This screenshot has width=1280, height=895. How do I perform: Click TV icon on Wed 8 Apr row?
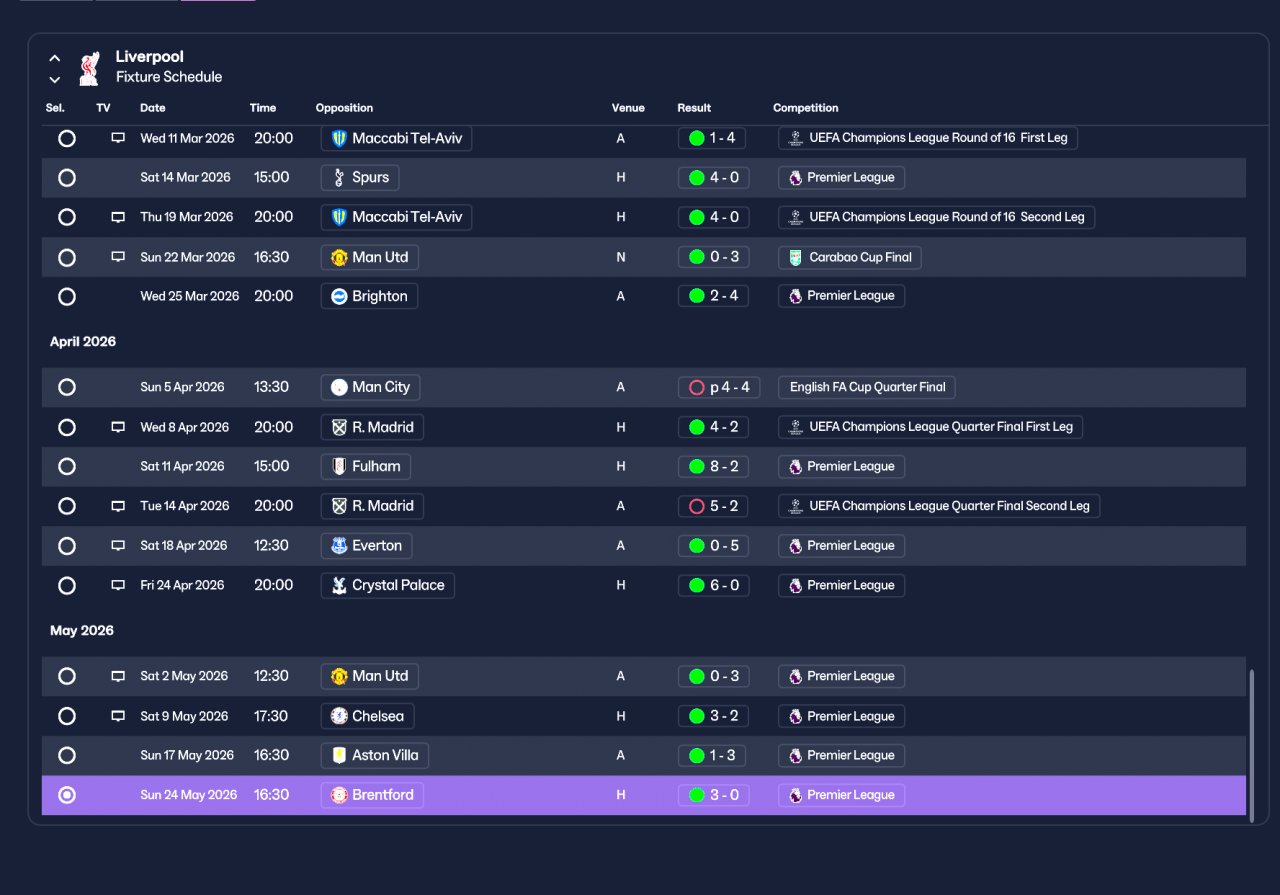point(118,427)
